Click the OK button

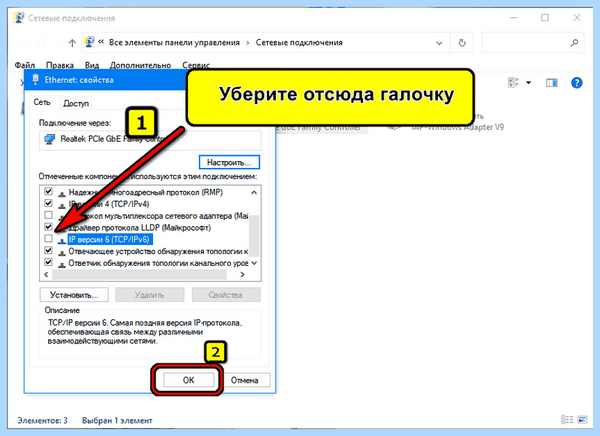[188, 380]
